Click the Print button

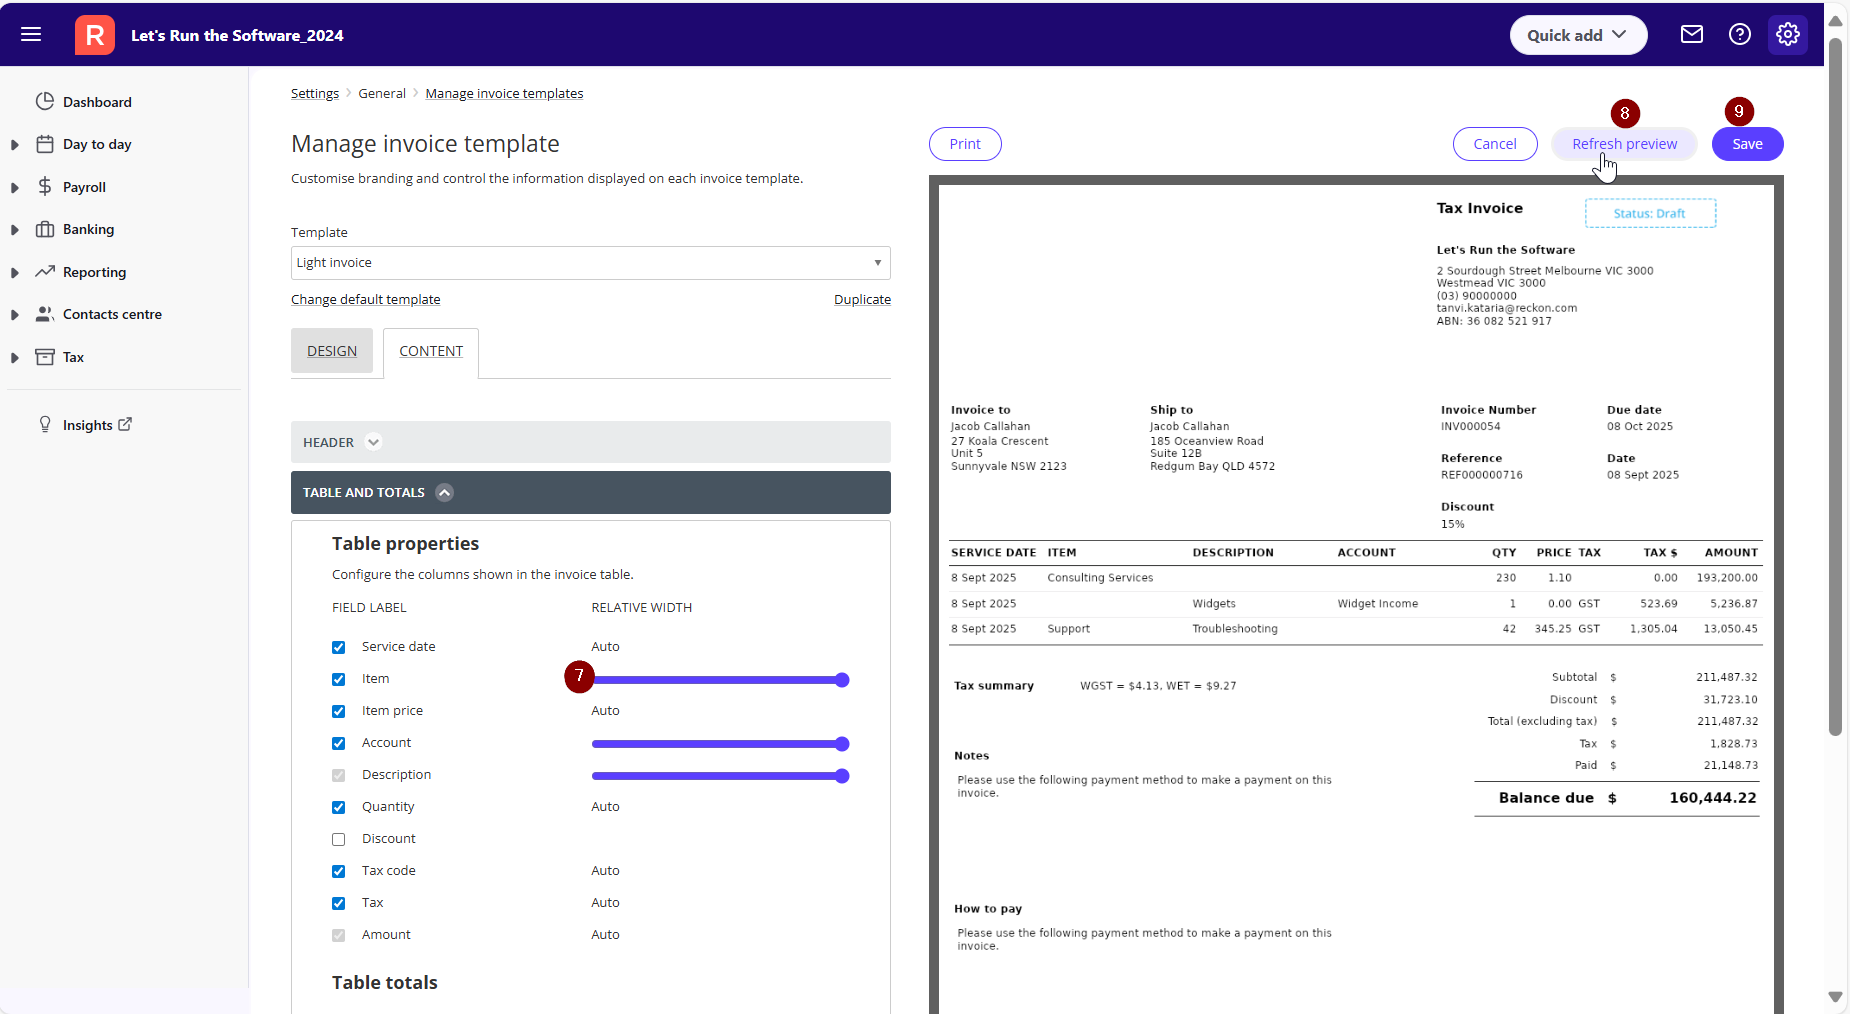click(x=965, y=144)
